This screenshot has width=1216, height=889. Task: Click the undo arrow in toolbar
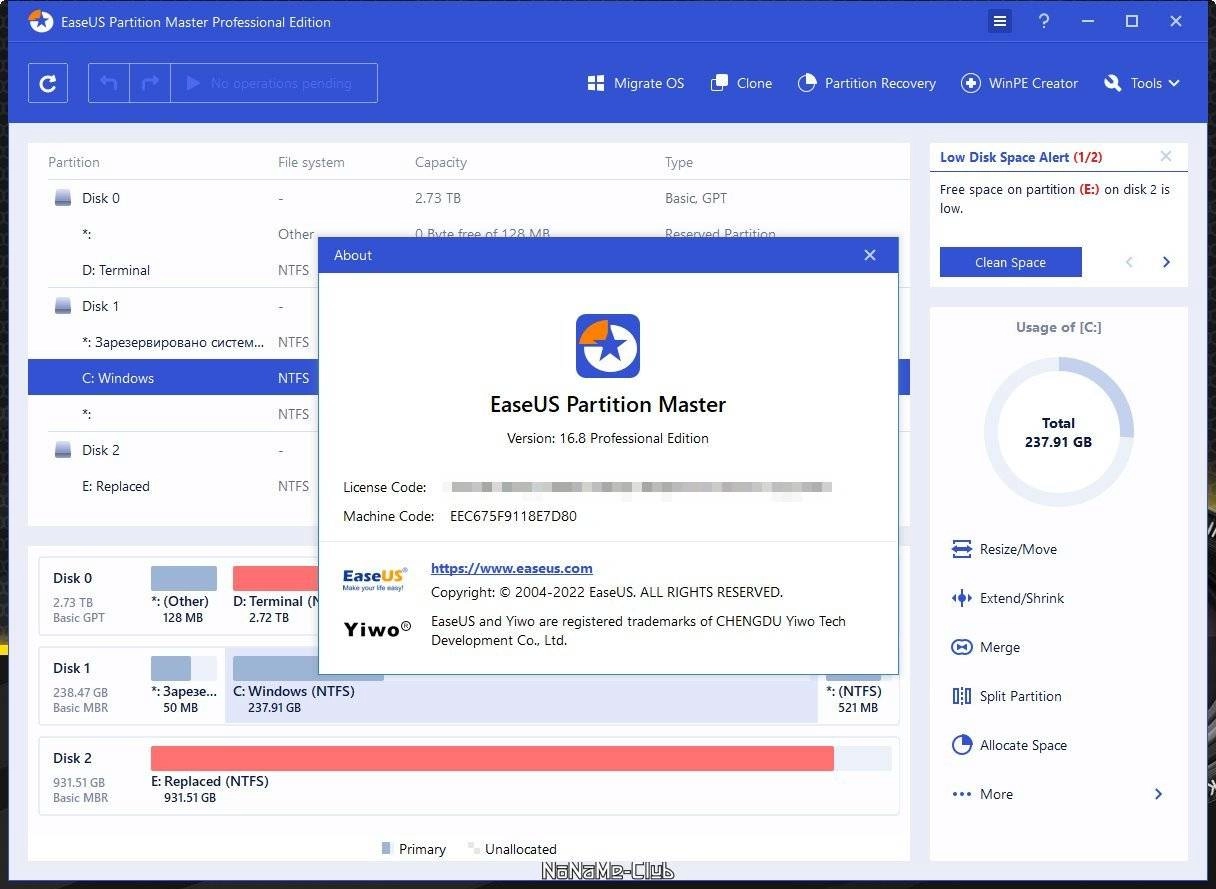[x=109, y=83]
